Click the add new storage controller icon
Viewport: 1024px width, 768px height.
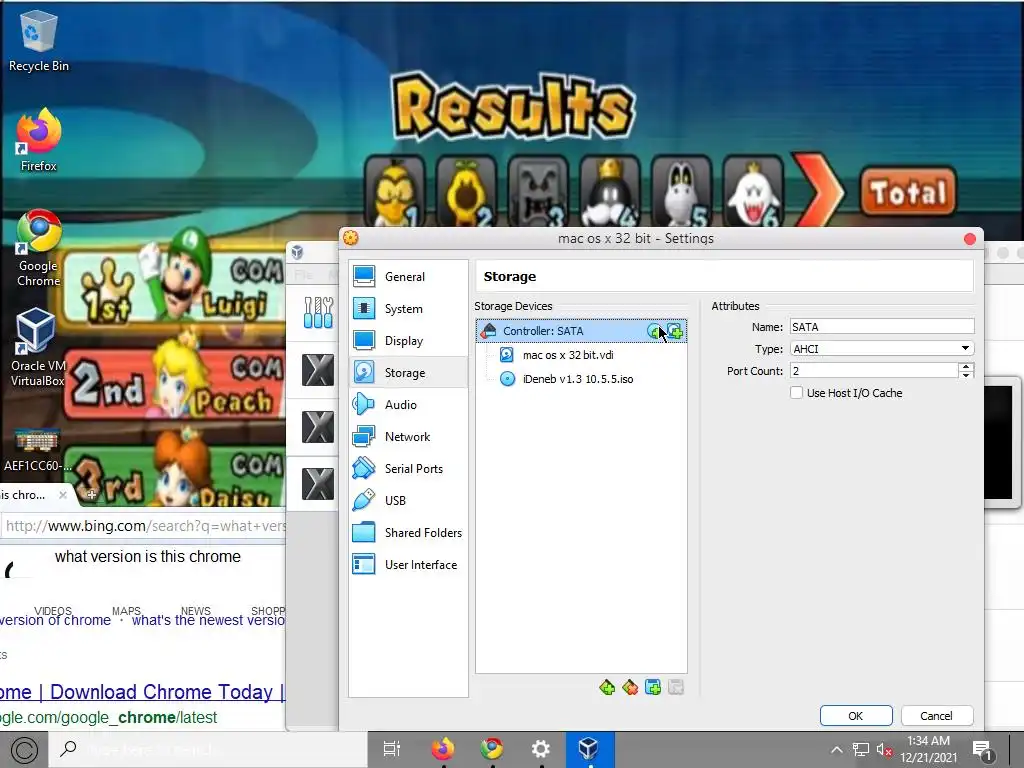[607, 687]
